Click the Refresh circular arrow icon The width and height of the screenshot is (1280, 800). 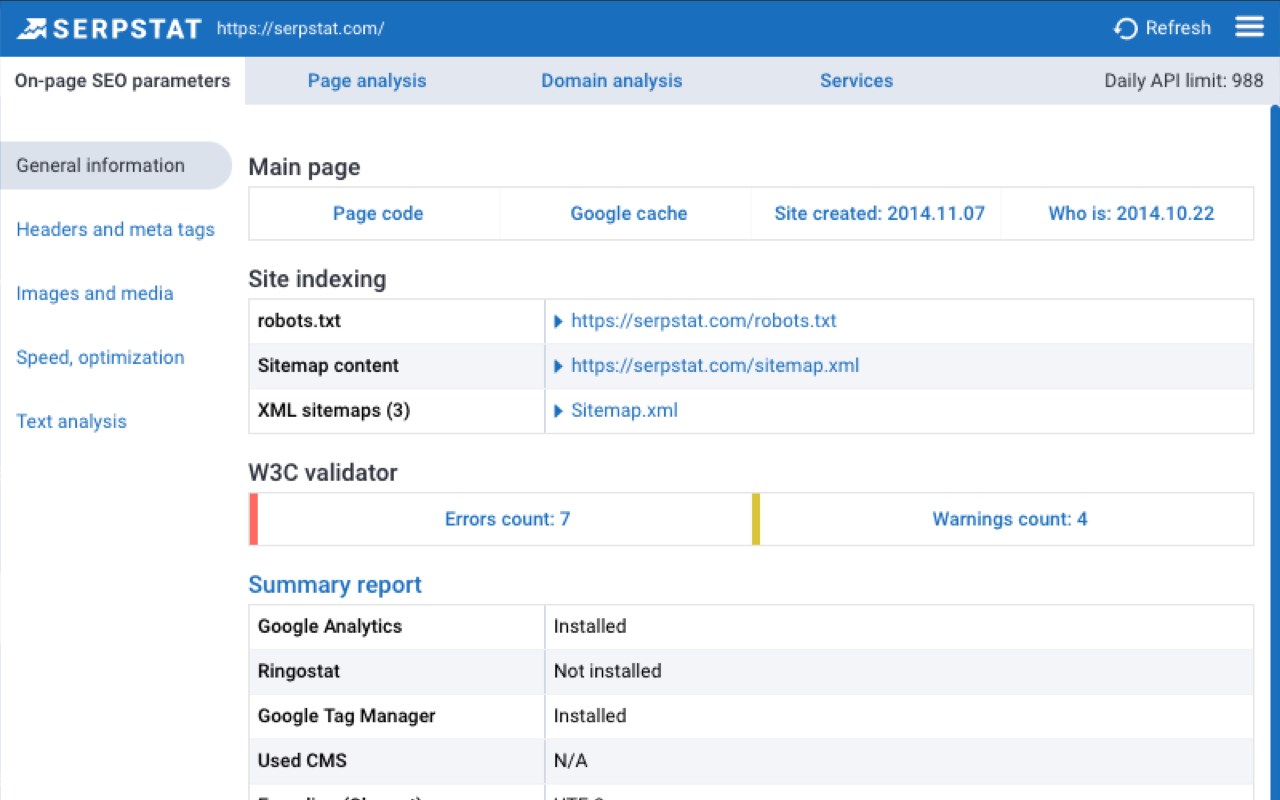pyautogui.click(x=1125, y=29)
